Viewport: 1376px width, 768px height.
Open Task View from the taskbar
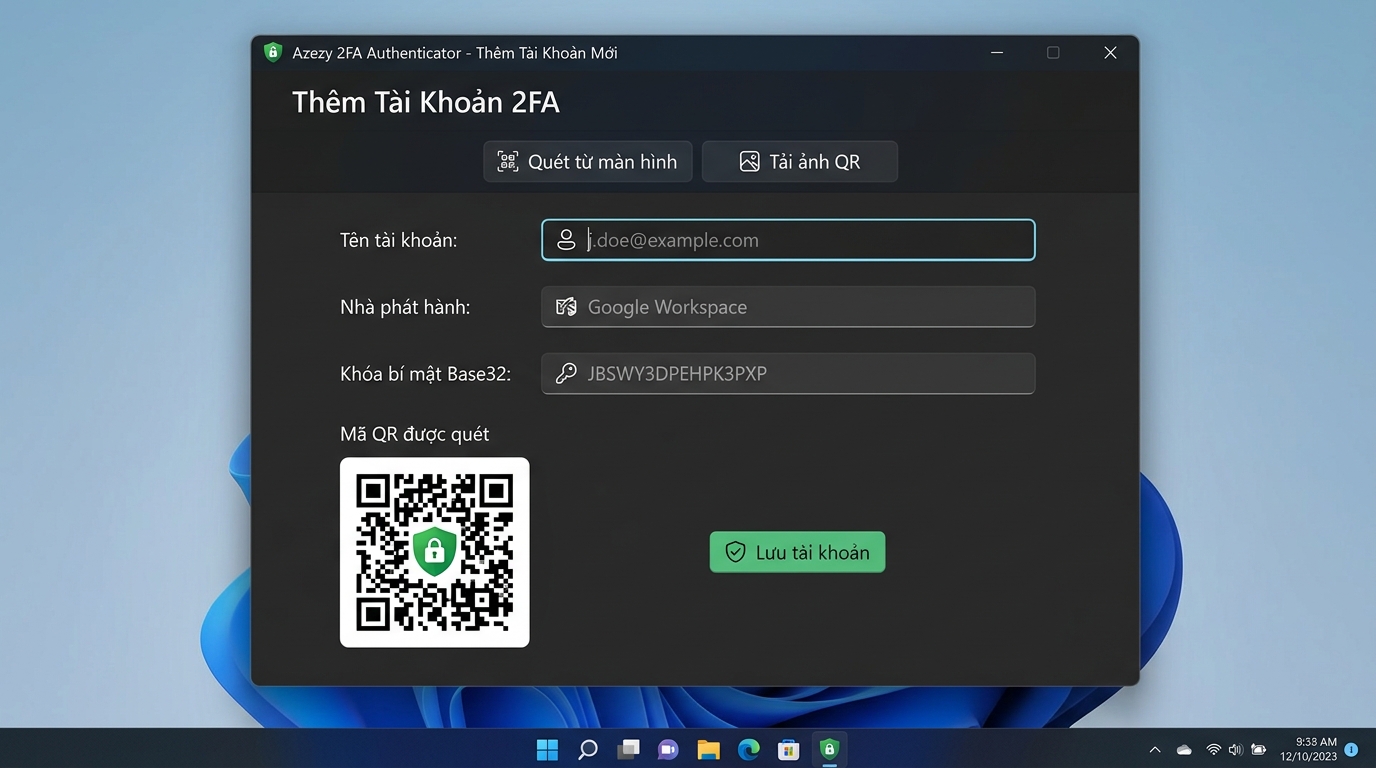(628, 749)
